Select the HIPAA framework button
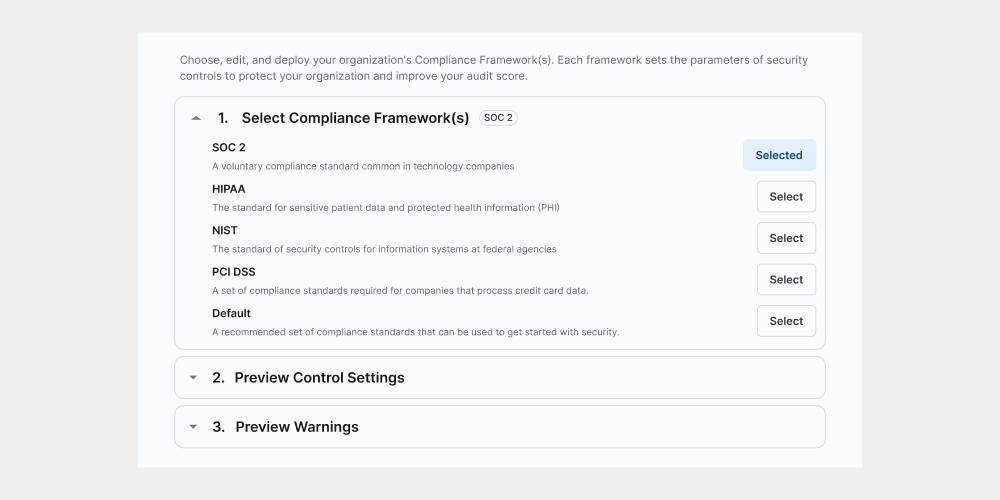 pos(786,197)
